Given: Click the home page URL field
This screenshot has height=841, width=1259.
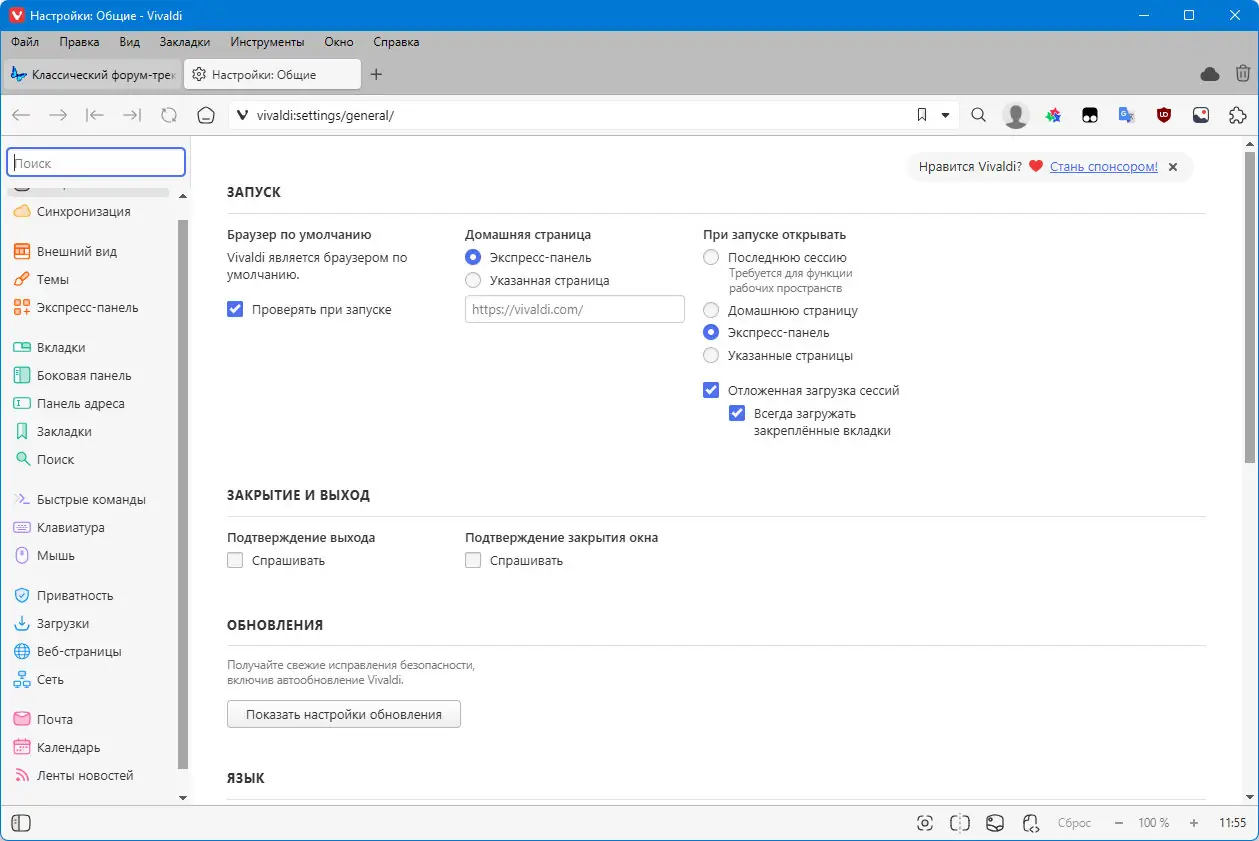Looking at the screenshot, I should [x=575, y=310].
